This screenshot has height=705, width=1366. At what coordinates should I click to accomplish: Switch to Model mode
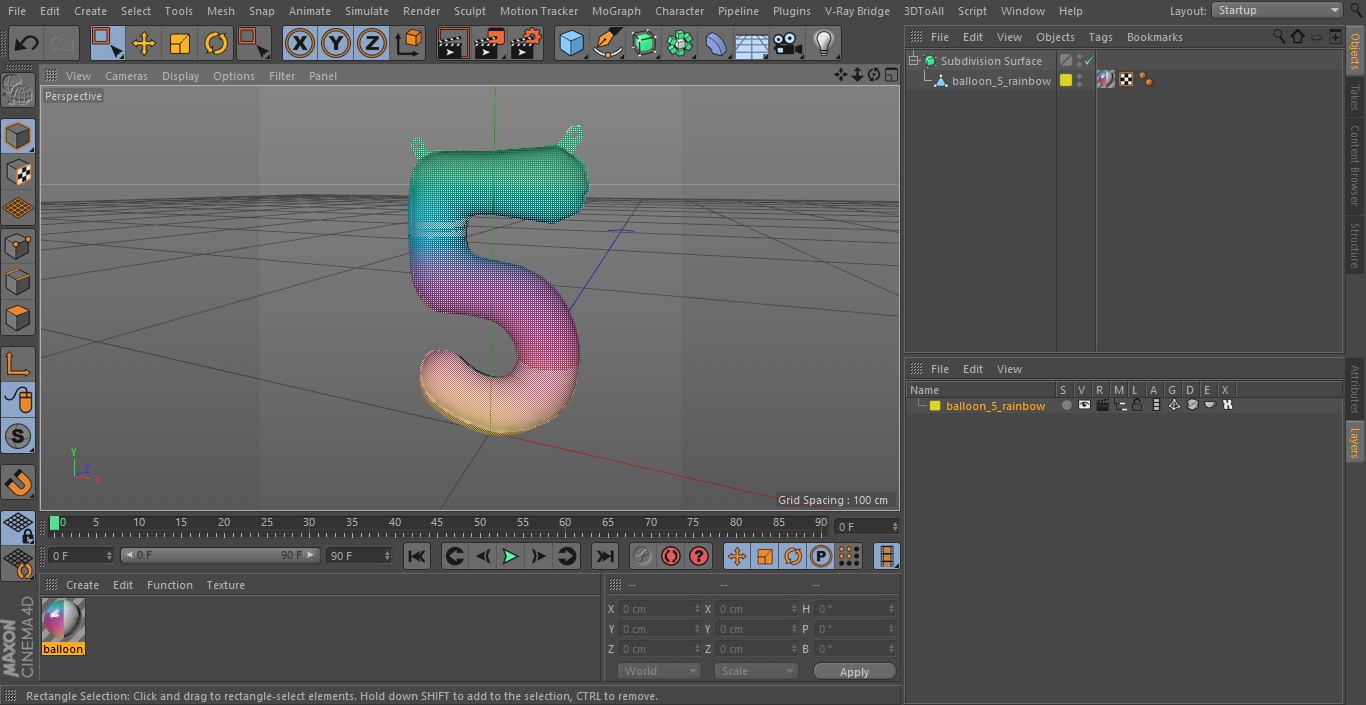(18, 136)
